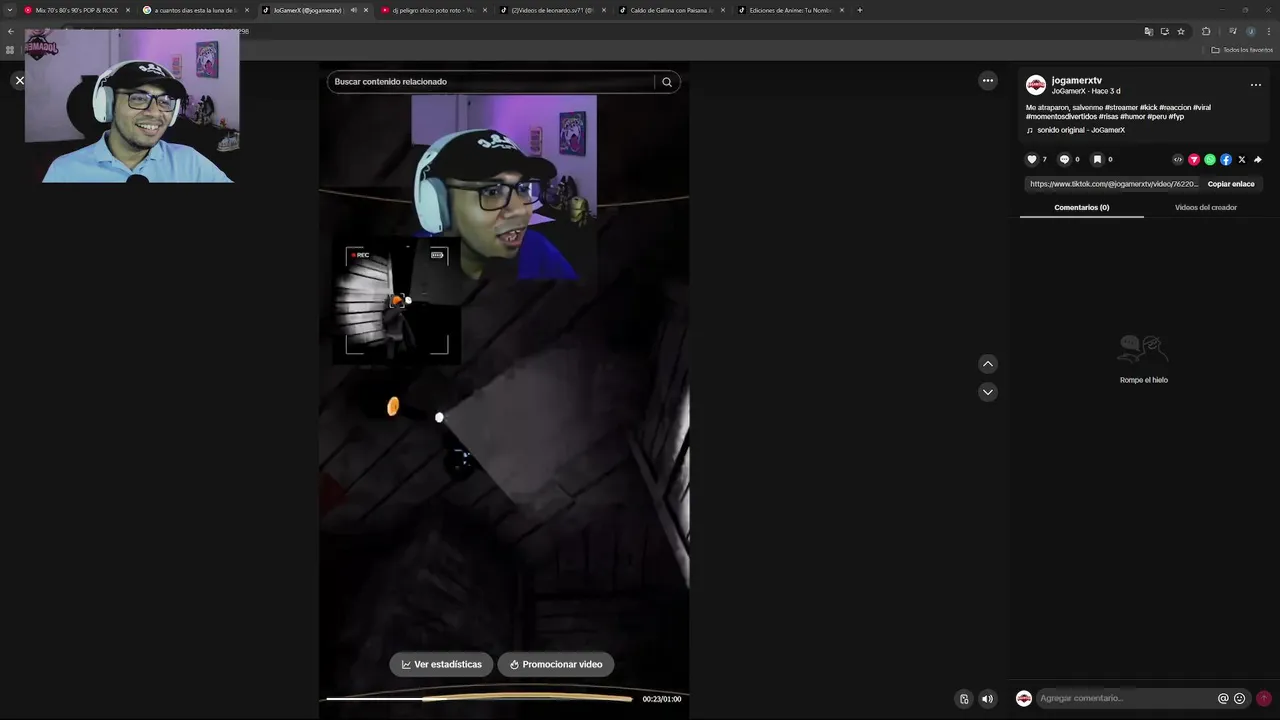The width and height of the screenshot is (1280, 720).
Task: Switch to 'Ediciones de Anime' tab
Action: pos(789,10)
